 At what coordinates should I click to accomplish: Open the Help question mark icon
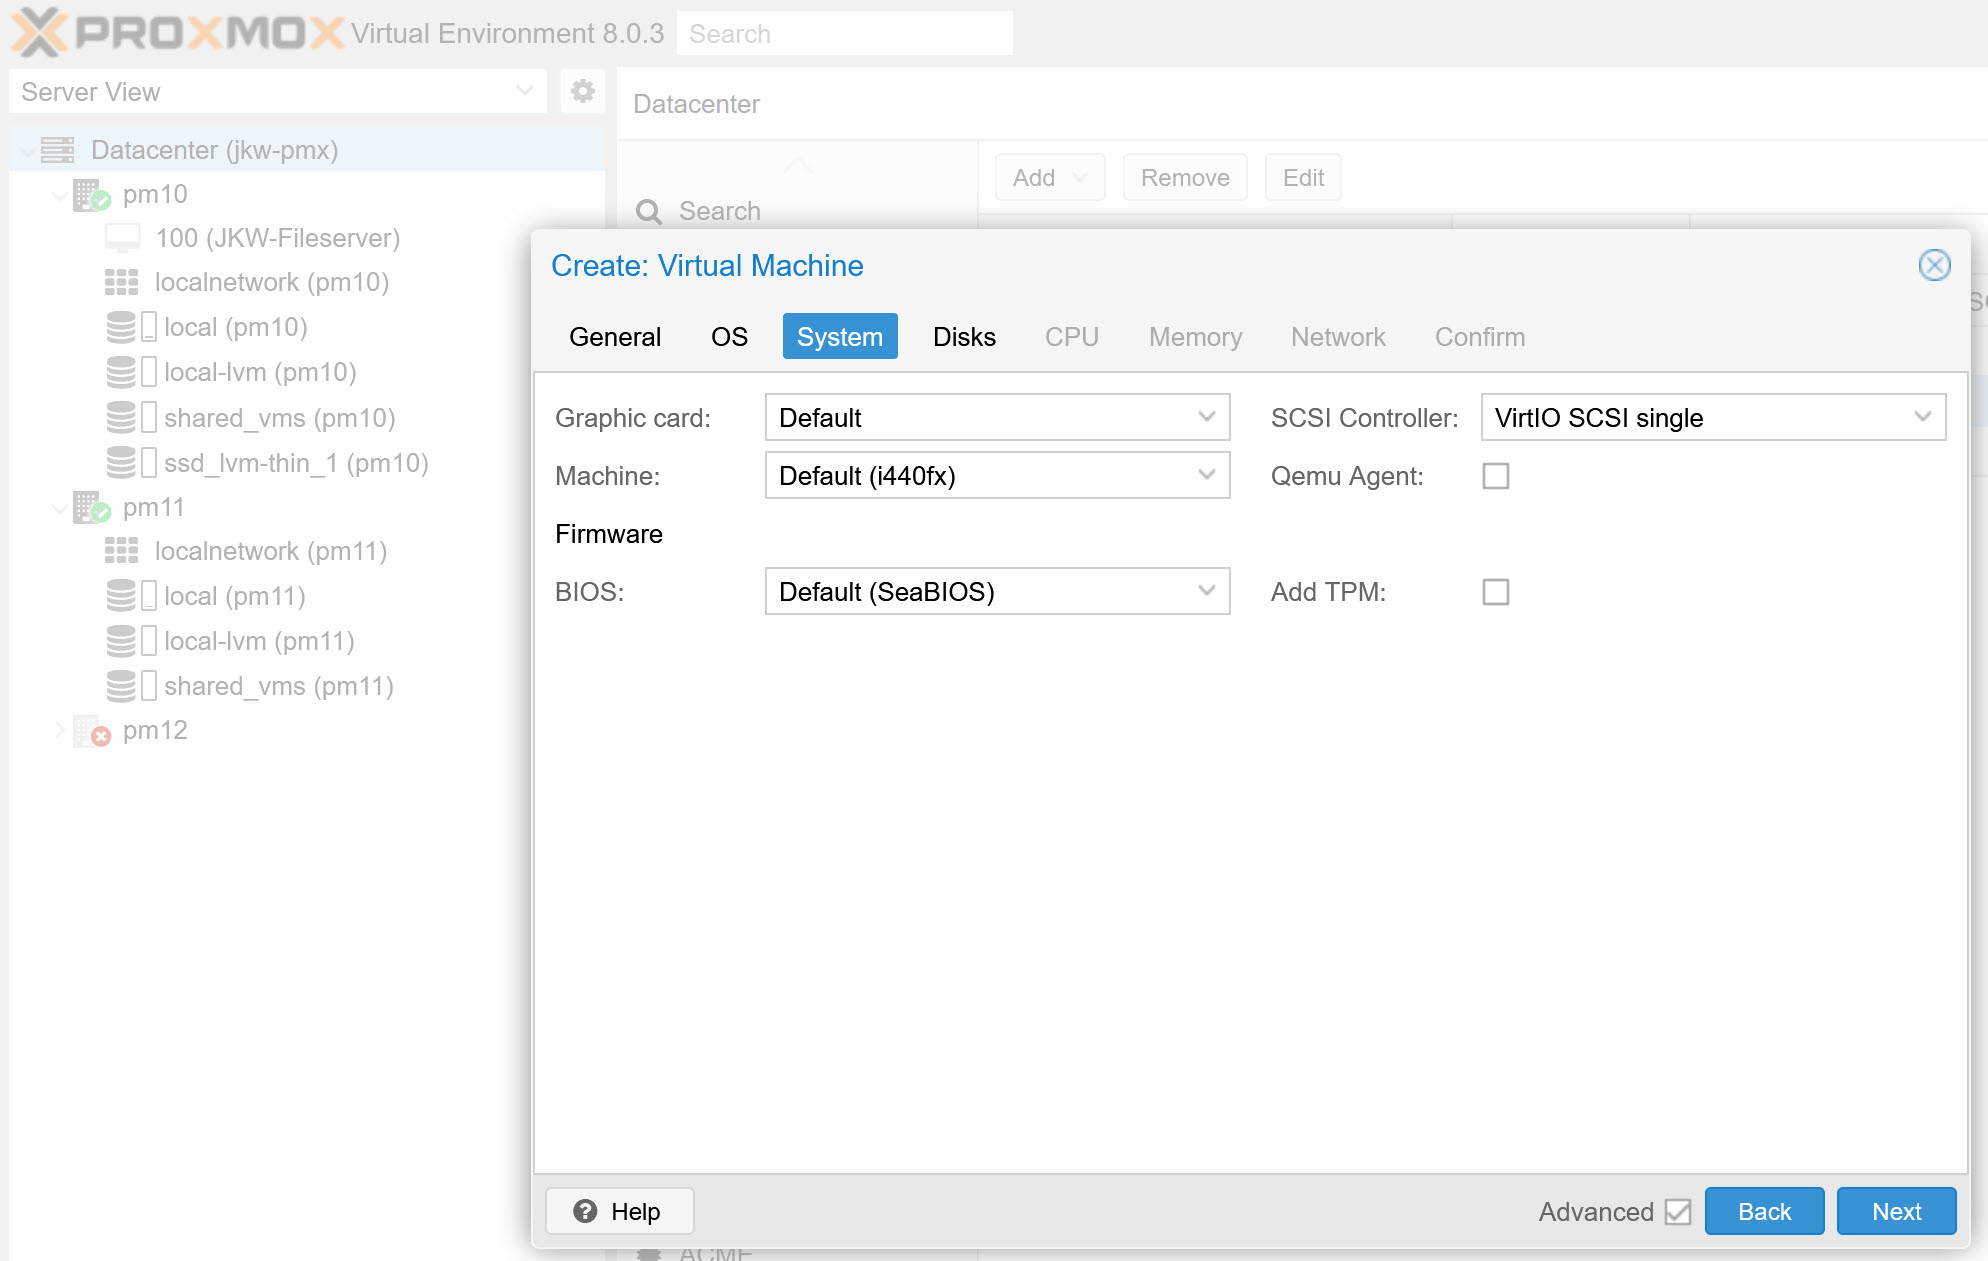584,1211
